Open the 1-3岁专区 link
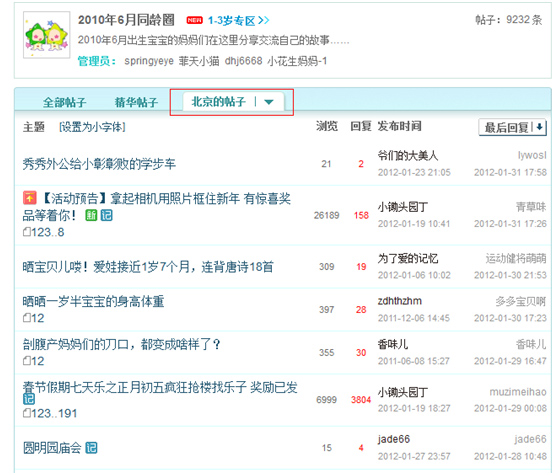 (238, 21)
